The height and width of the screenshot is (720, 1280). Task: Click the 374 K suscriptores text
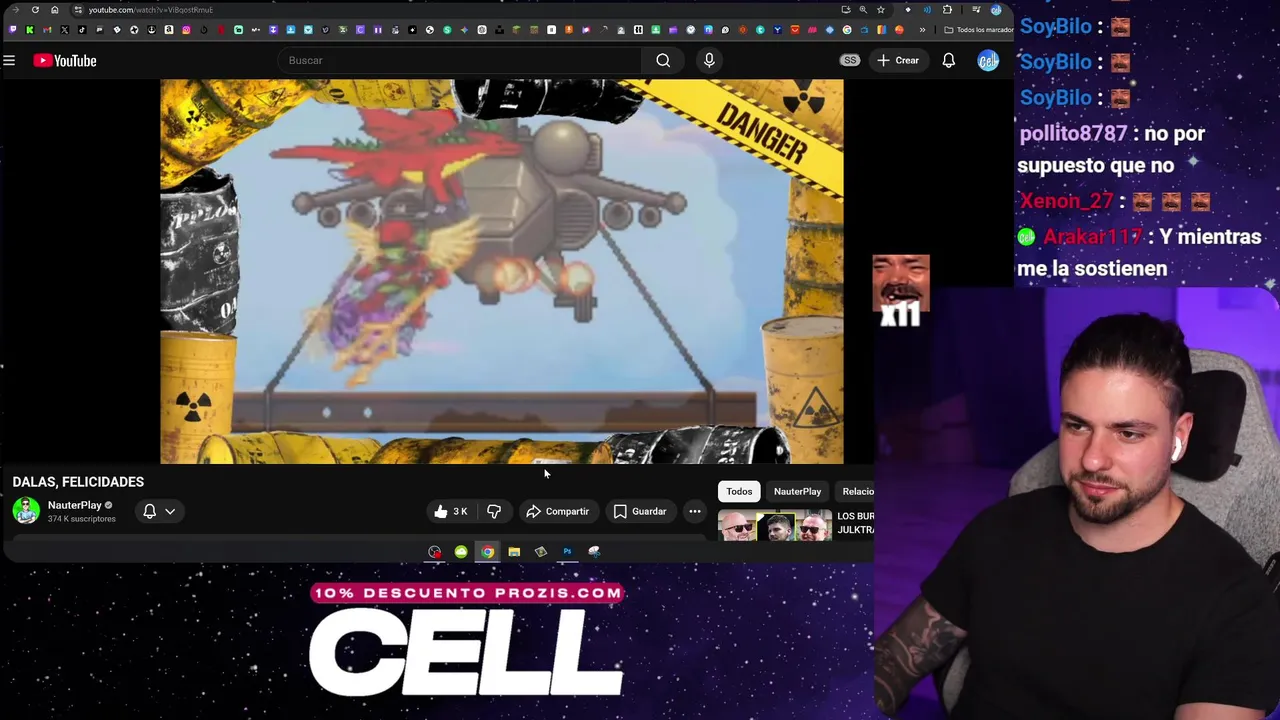click(82, 519)
